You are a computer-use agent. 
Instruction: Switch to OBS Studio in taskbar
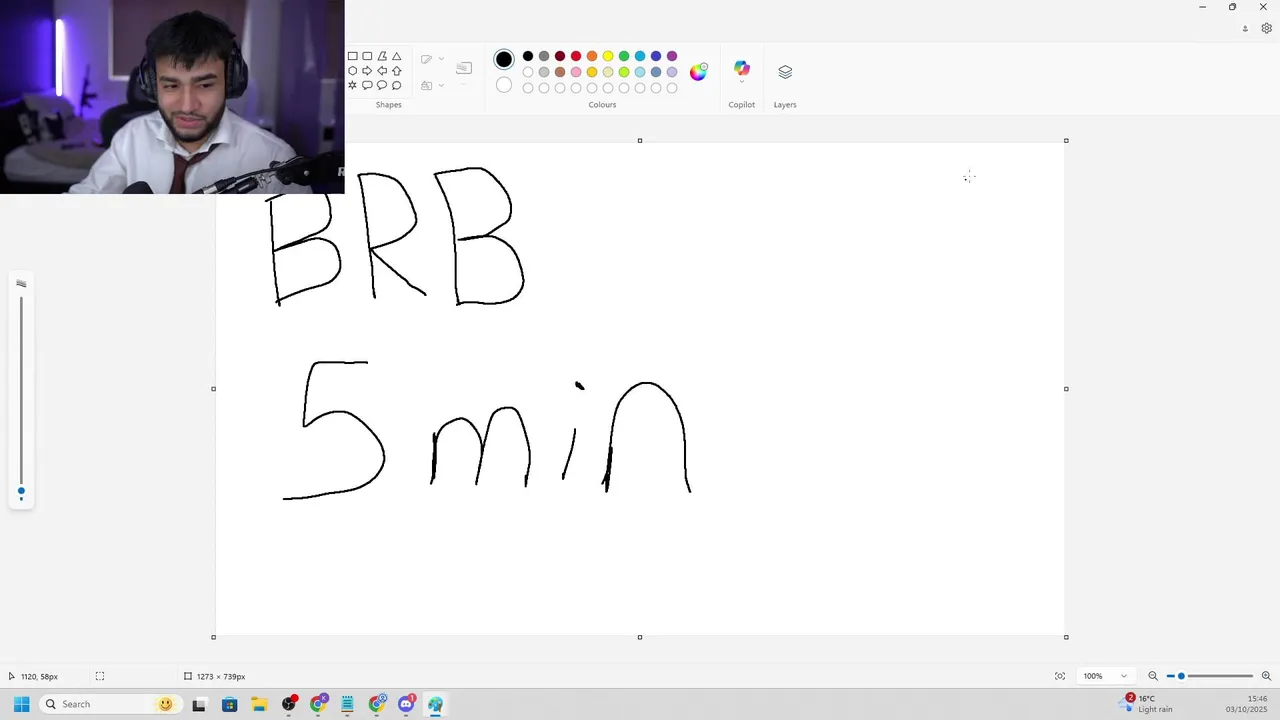(289, 704)
